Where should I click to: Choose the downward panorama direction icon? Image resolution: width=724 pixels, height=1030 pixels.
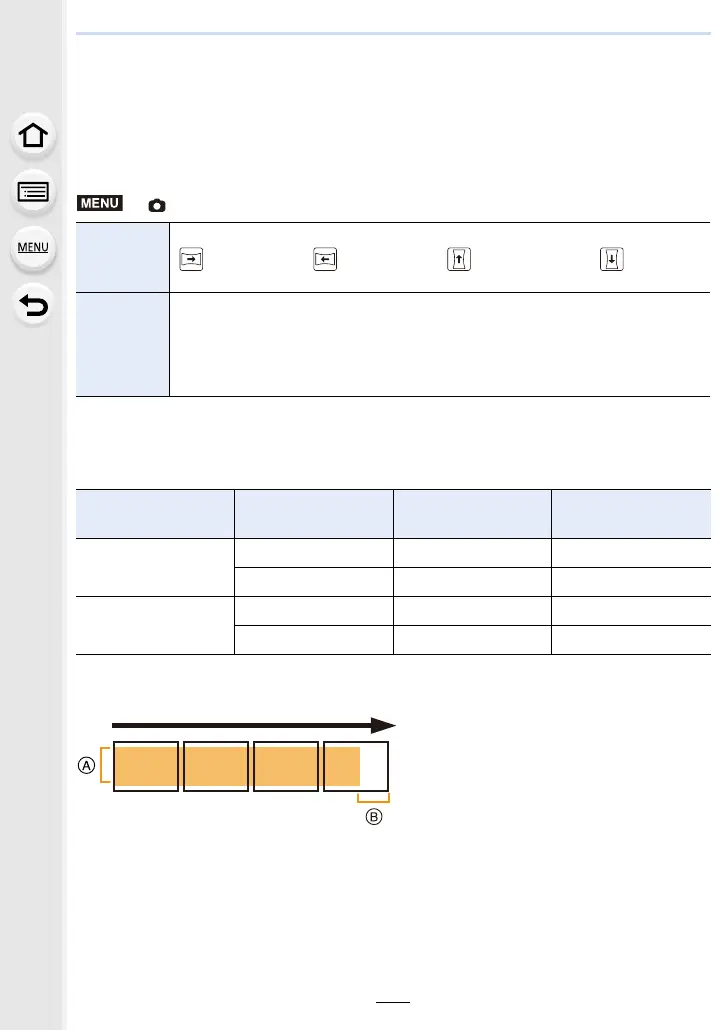click(x=612, y=259)
